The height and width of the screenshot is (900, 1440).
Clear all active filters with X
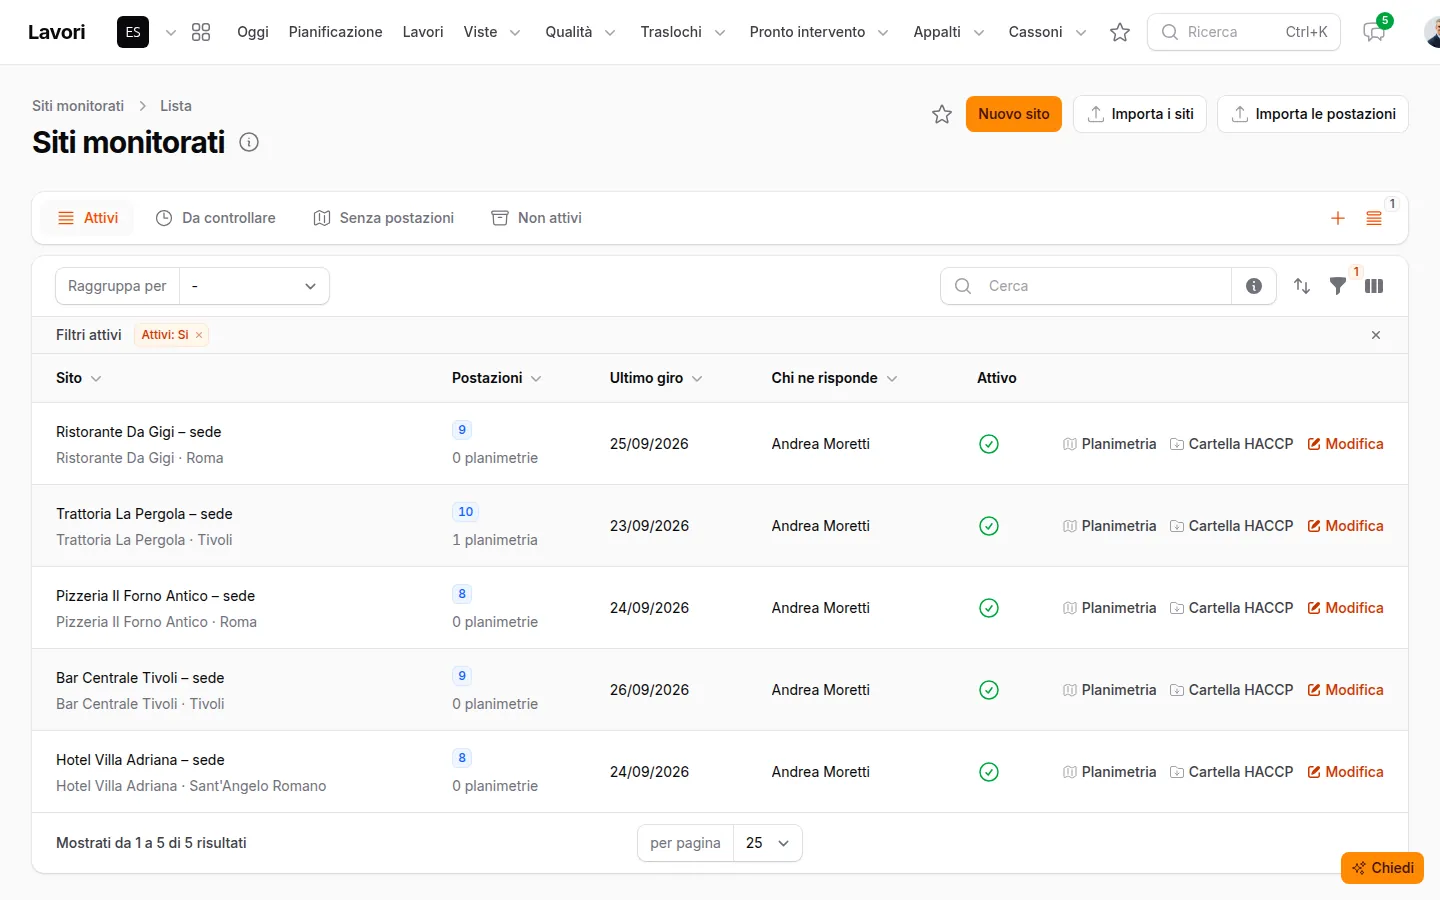[x=1376, y=335]
